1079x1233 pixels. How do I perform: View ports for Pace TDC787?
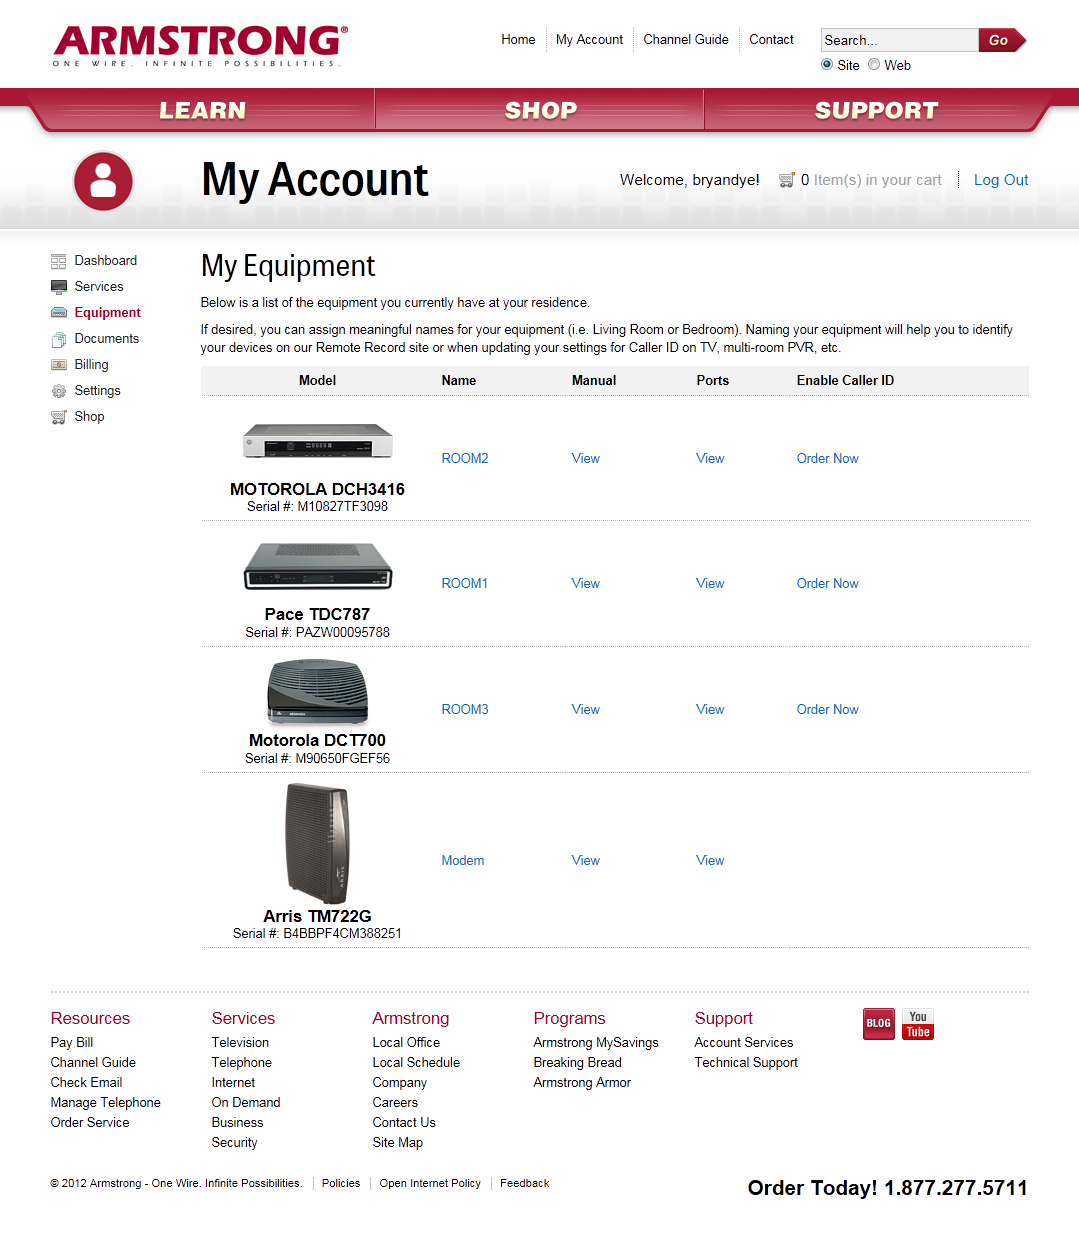[x=710, y=584]
